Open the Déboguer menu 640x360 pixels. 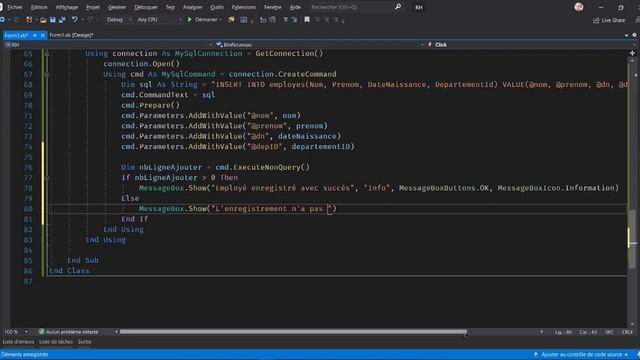pyautogui.click(x=146, y=7)
